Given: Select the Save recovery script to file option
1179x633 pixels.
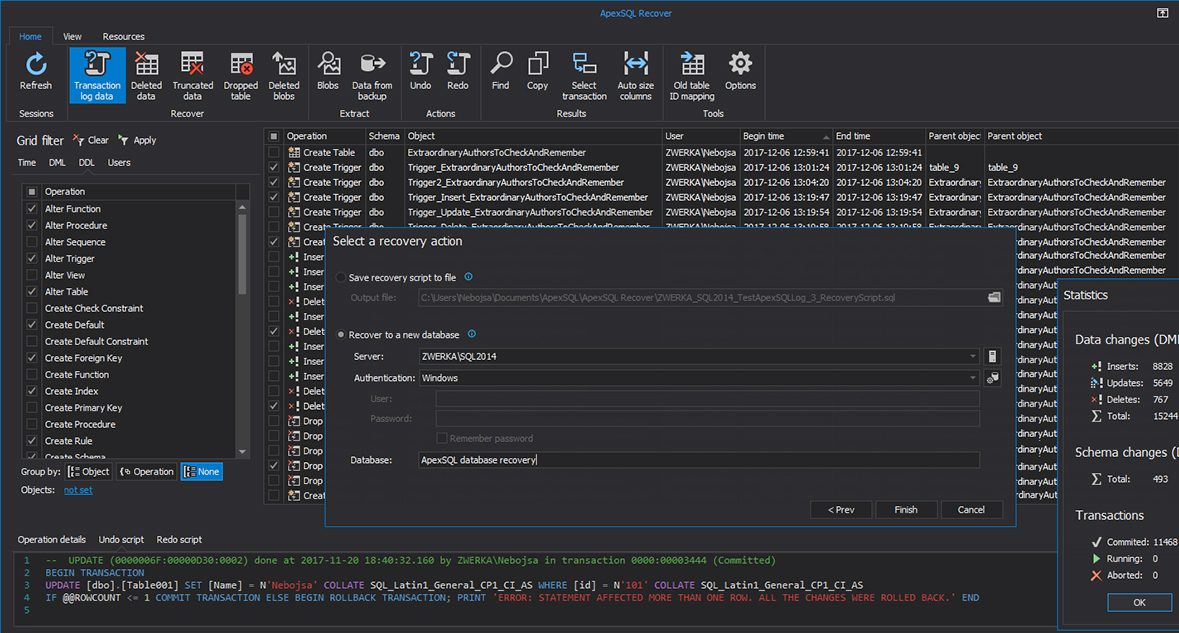Looking at the screenshot, I should click(x=343, y=277).
